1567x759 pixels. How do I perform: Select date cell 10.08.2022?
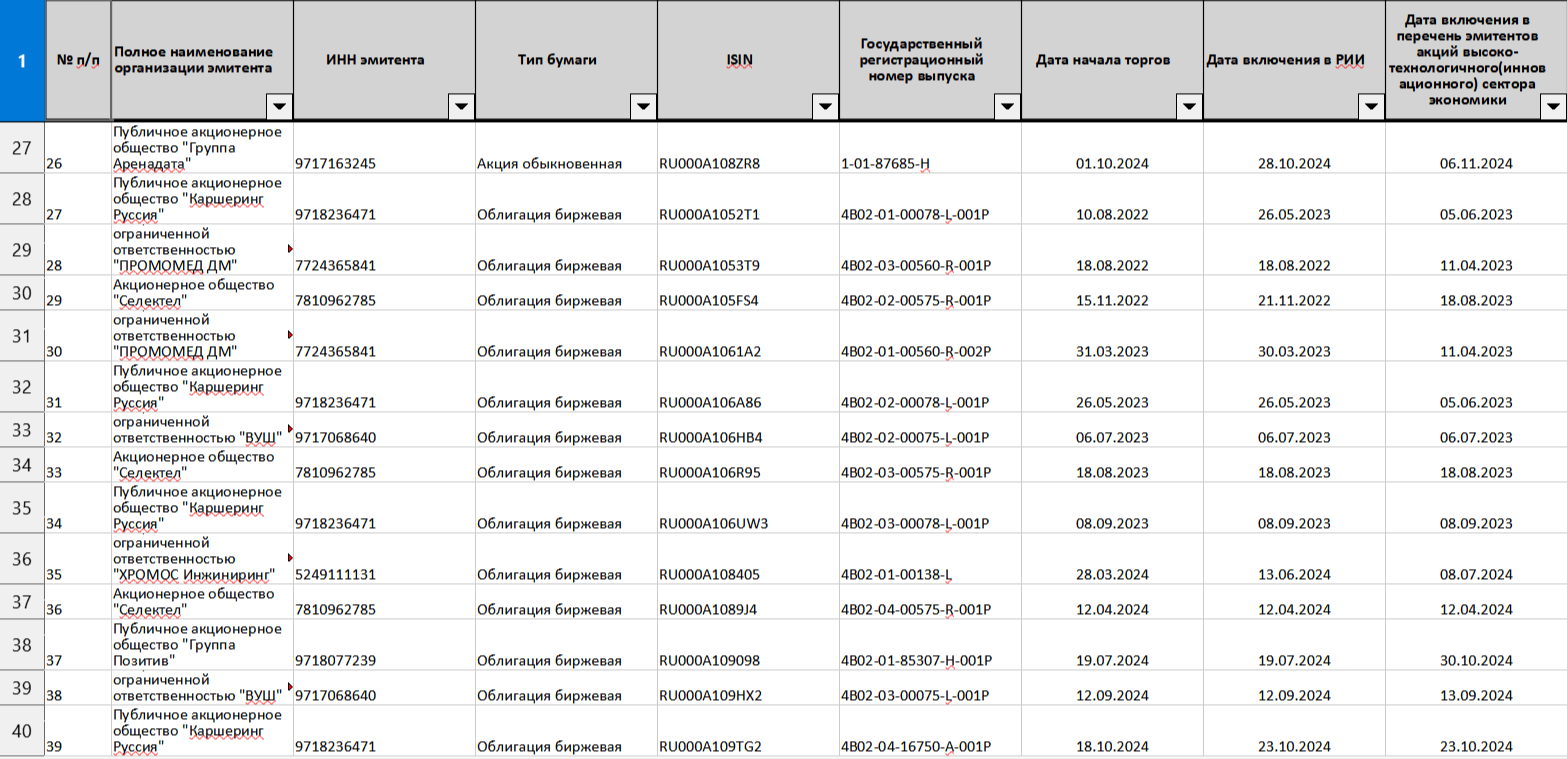pyautogui.click(x=1112, y=199)
